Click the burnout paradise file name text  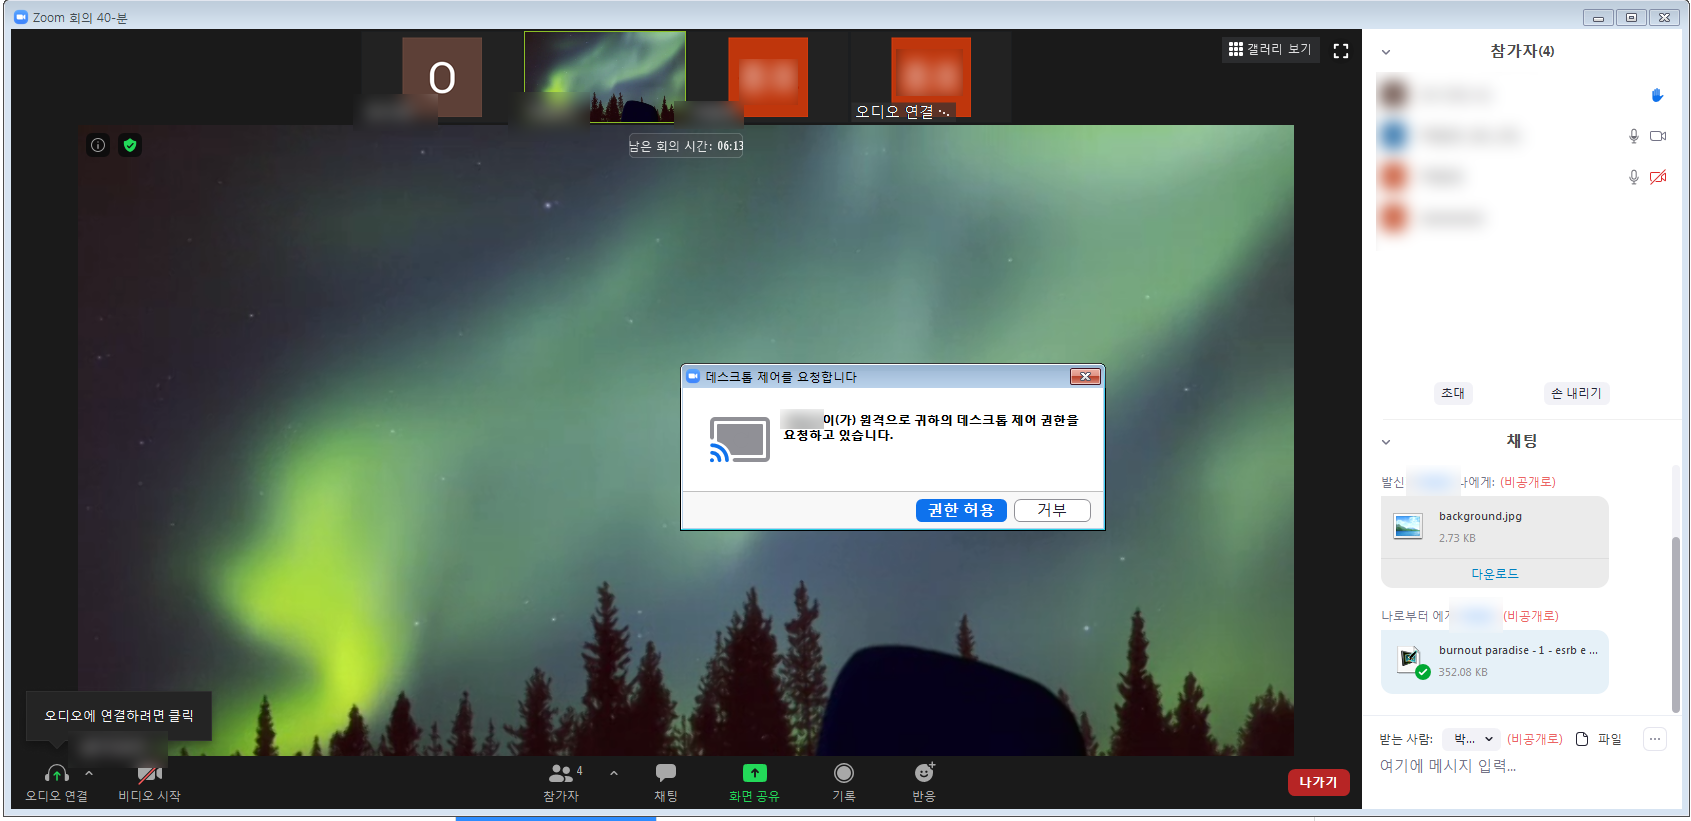tap(1518, 650)
